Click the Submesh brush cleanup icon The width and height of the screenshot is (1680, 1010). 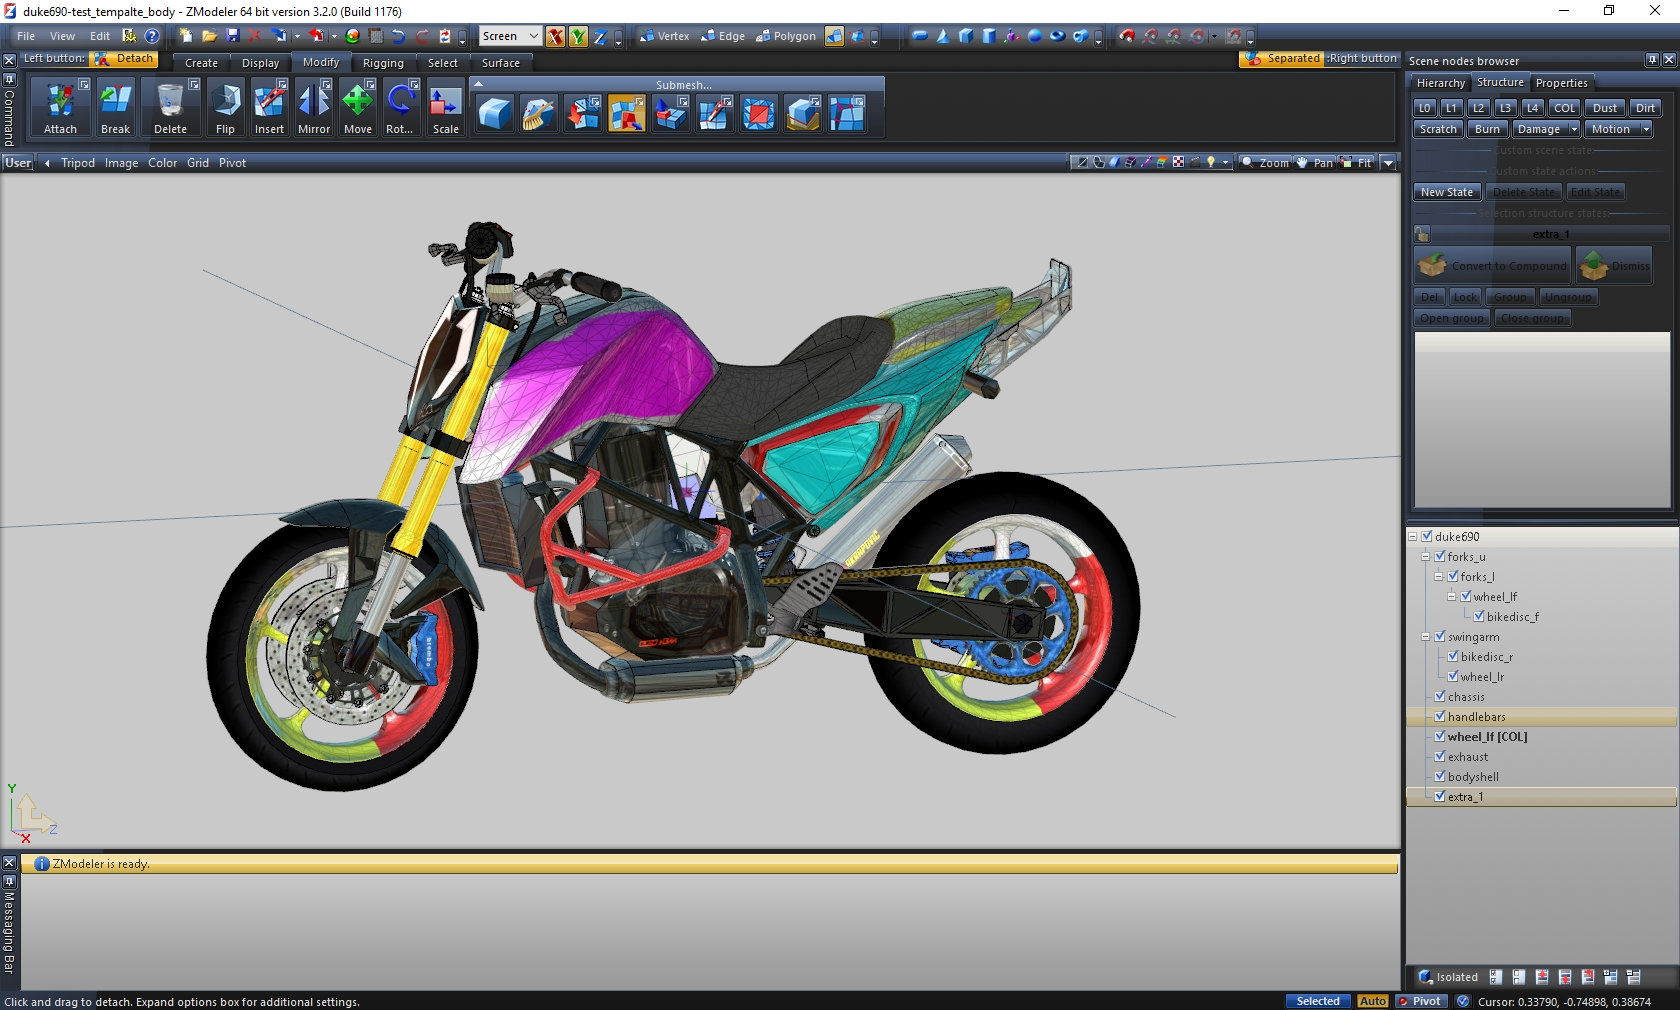click(x=539, y=114)
